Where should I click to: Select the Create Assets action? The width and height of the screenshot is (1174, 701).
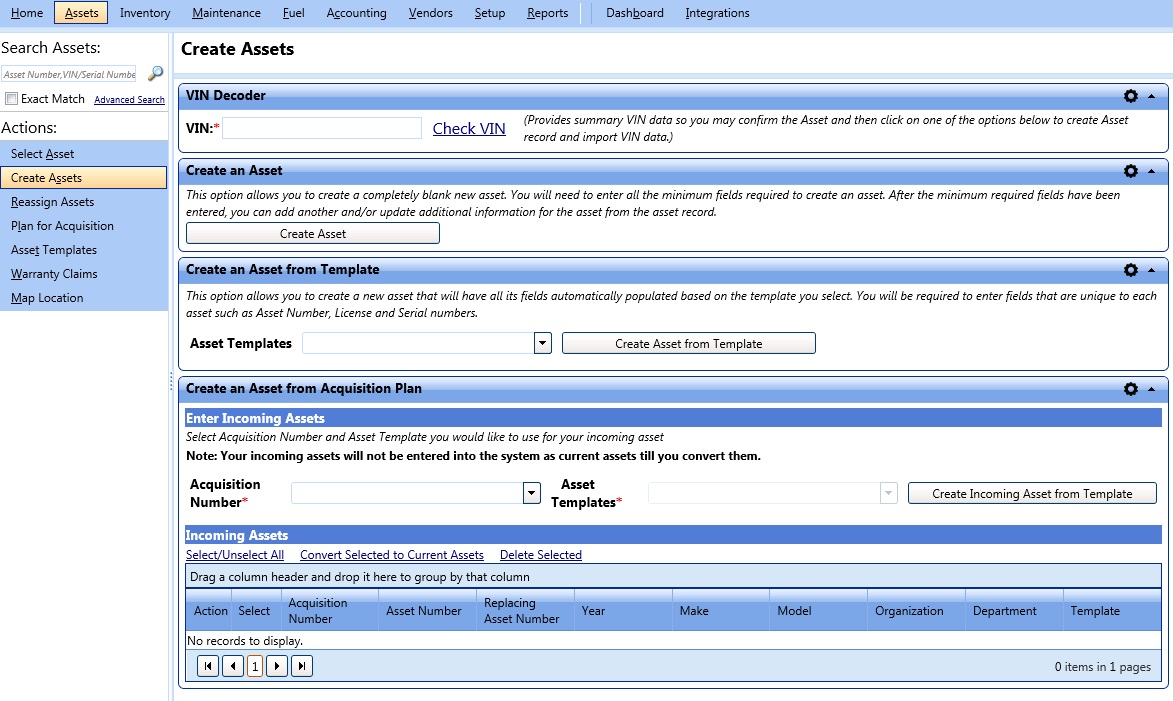pyautogui.click(x=84, y=177)
